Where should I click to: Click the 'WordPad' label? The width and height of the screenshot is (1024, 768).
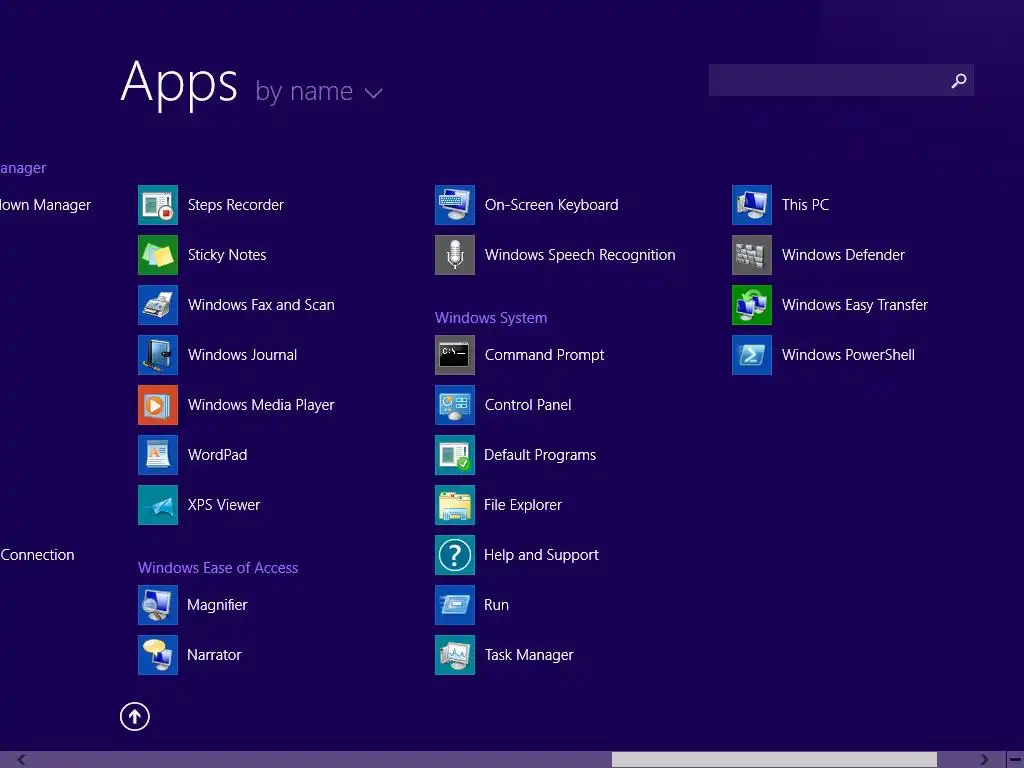(217, 455)
